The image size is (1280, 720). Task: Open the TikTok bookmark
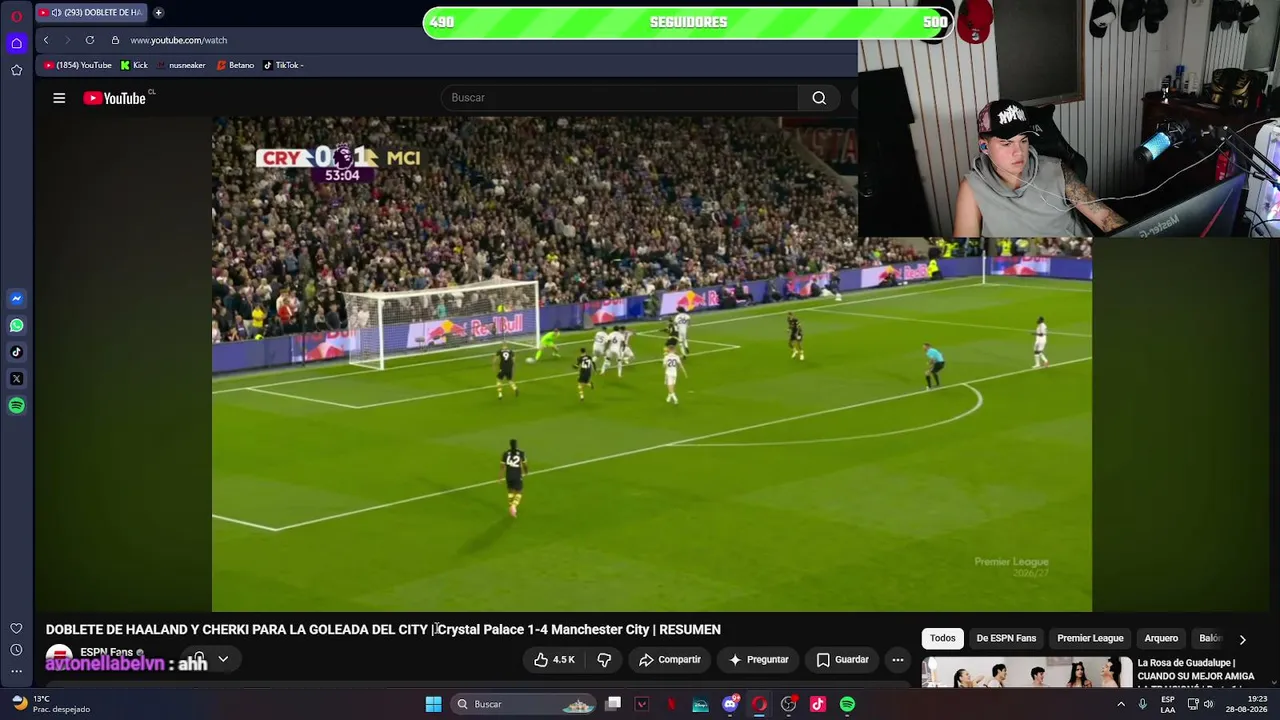(283, 65)
